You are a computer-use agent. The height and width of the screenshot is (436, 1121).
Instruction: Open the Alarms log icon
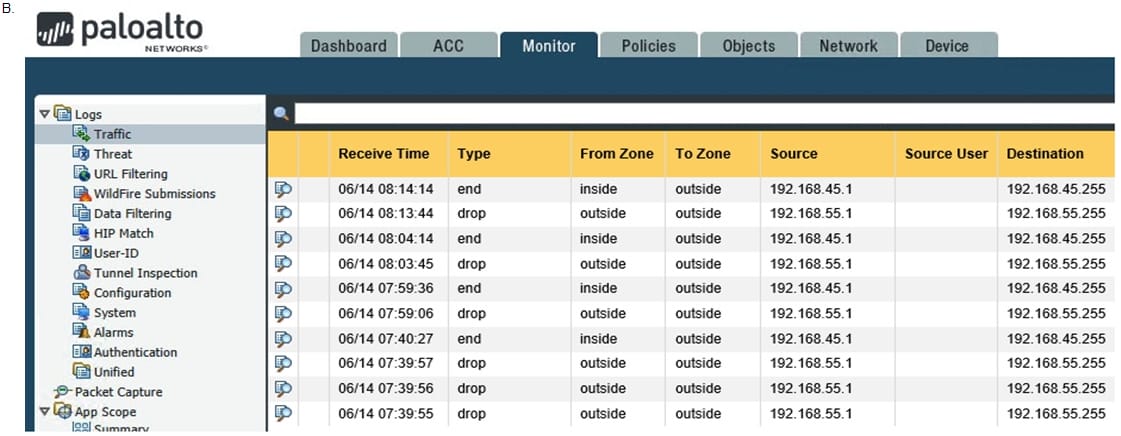82,332
